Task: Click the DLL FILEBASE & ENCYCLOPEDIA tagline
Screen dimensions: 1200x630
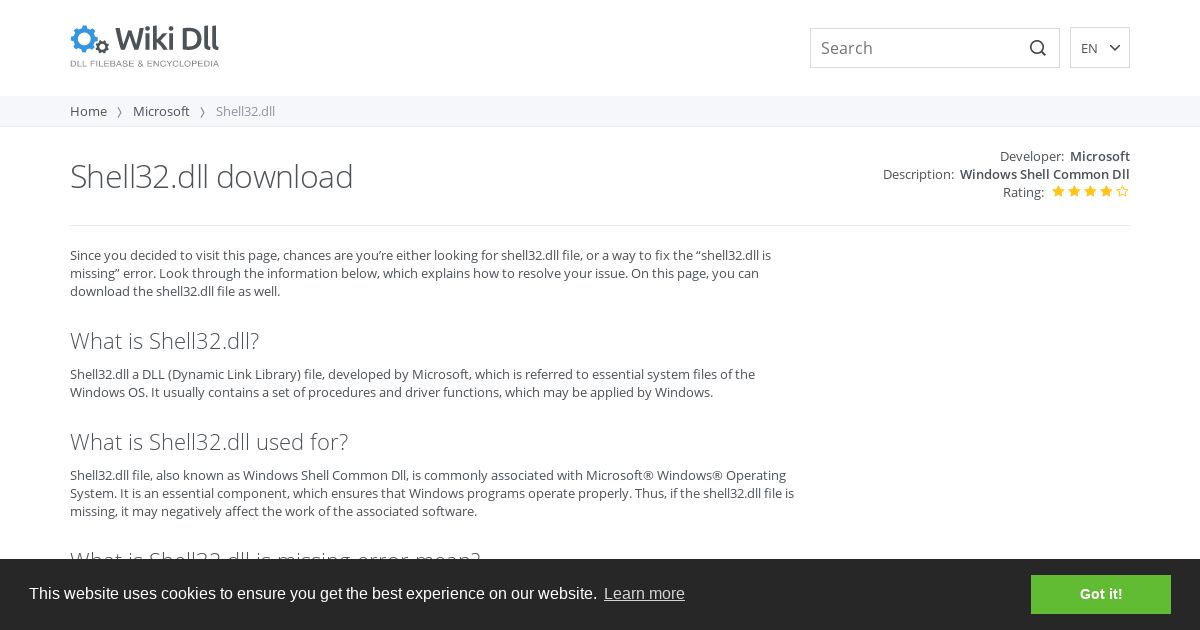Action: pyautogui.click(x=144, y=63)
